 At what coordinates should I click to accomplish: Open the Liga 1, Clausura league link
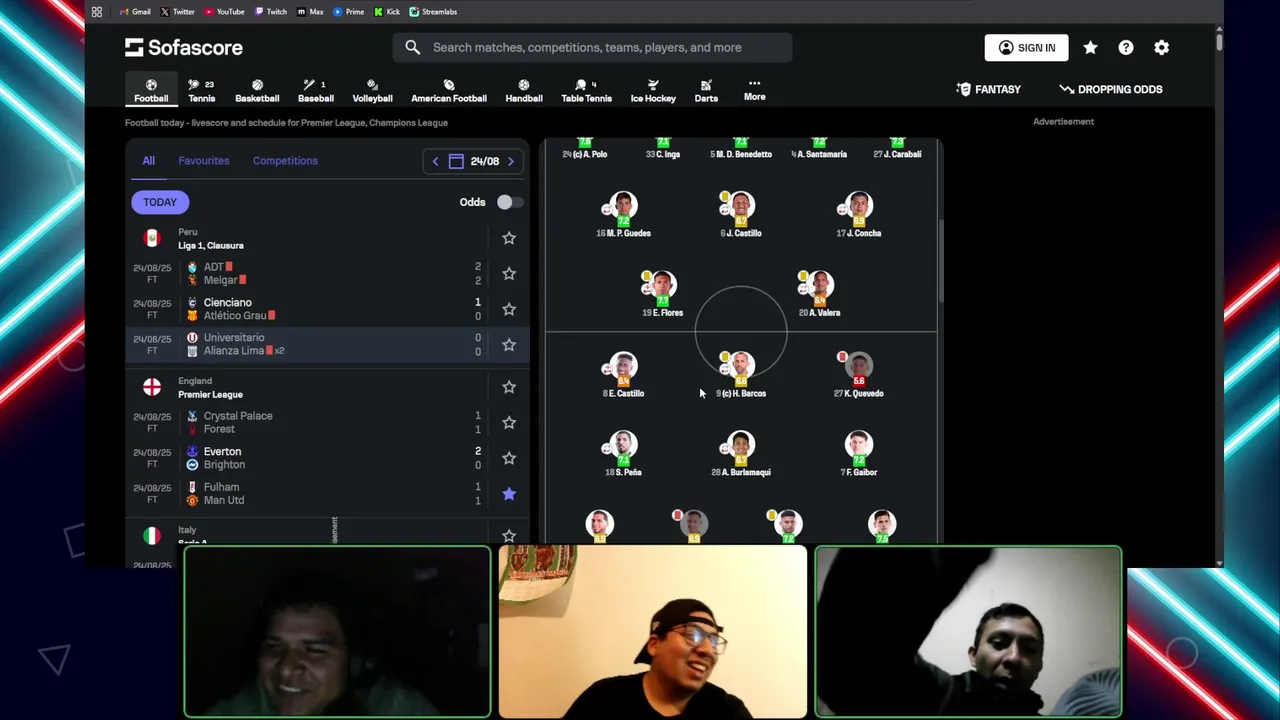pyautogui.click(x=211, y=245)
